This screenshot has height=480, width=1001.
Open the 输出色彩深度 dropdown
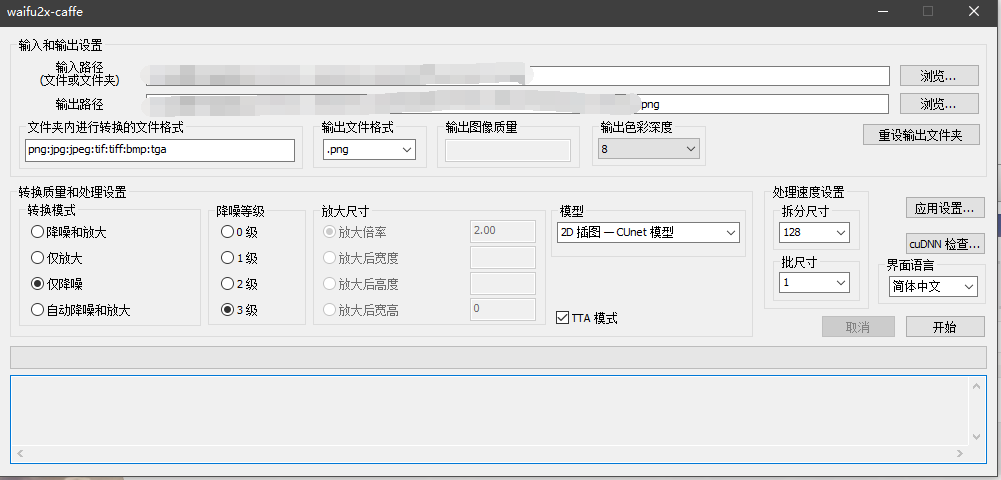click(x=649, y=149)
